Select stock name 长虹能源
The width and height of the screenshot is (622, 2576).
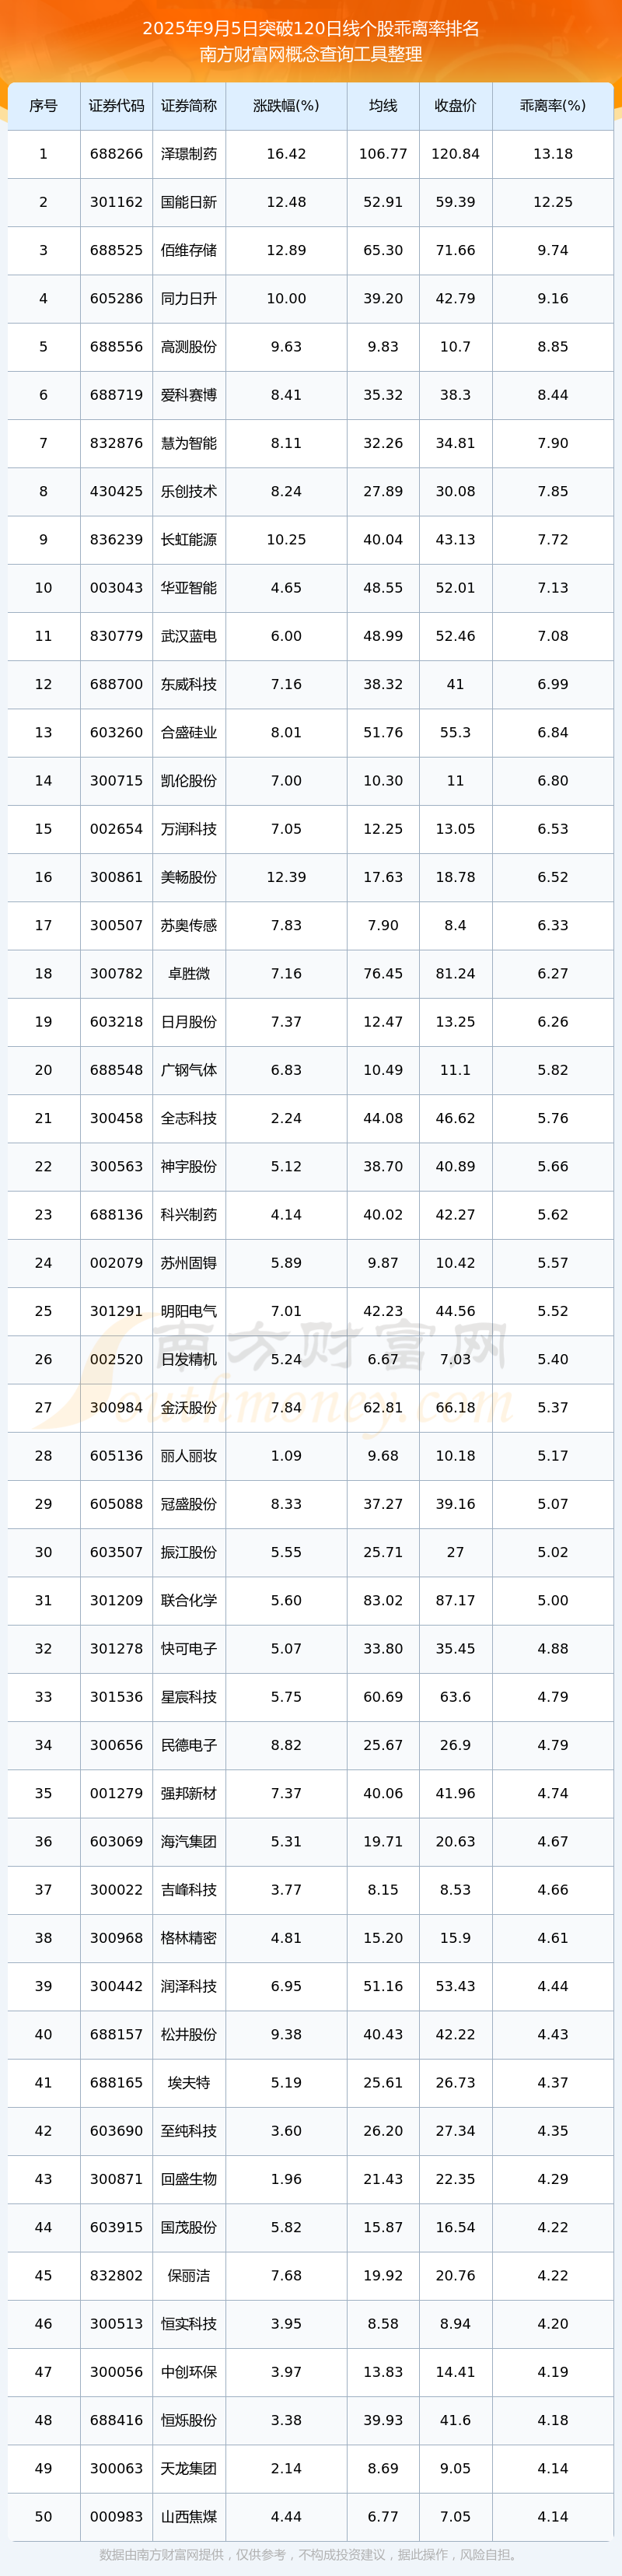189,540
